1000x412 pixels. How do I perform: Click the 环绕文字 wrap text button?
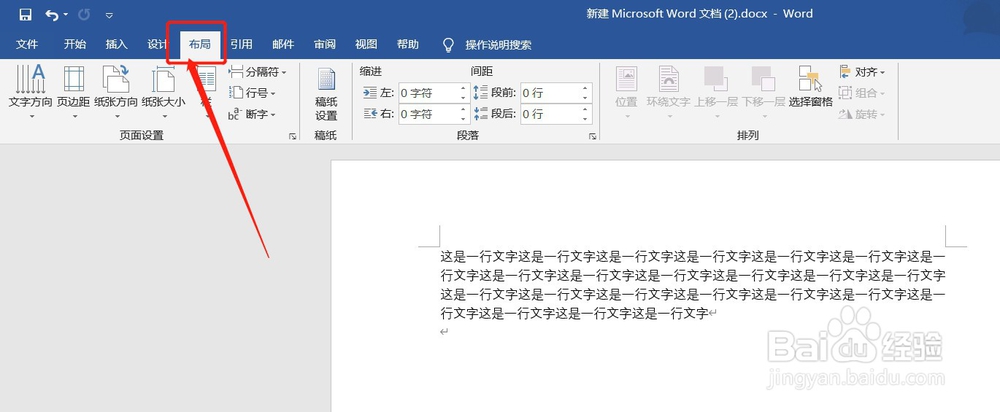coord(668,92)
